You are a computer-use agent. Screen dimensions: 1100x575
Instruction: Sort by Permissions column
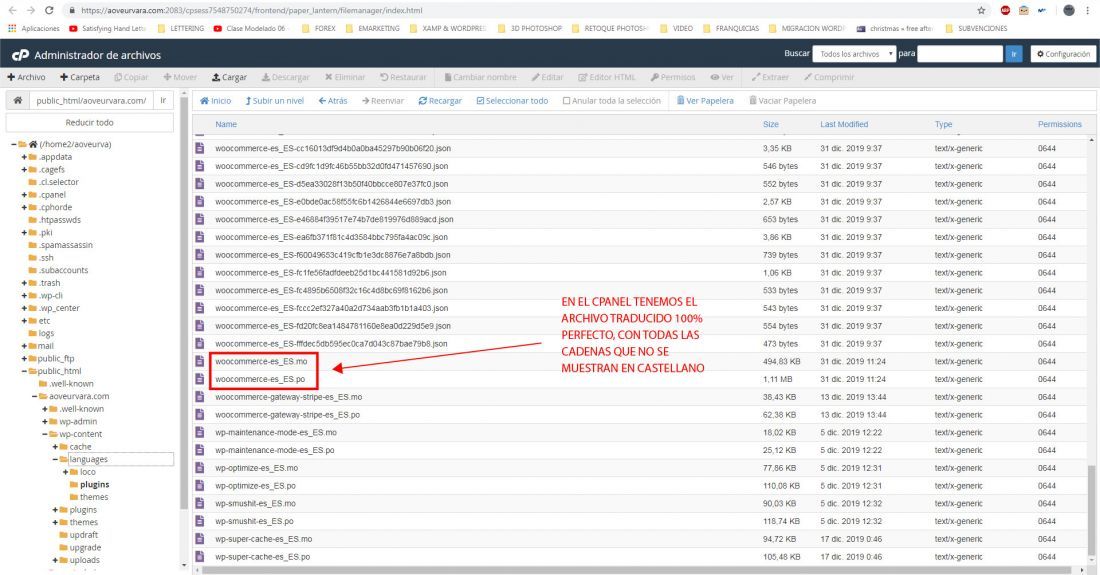(x=1059, y=124)
